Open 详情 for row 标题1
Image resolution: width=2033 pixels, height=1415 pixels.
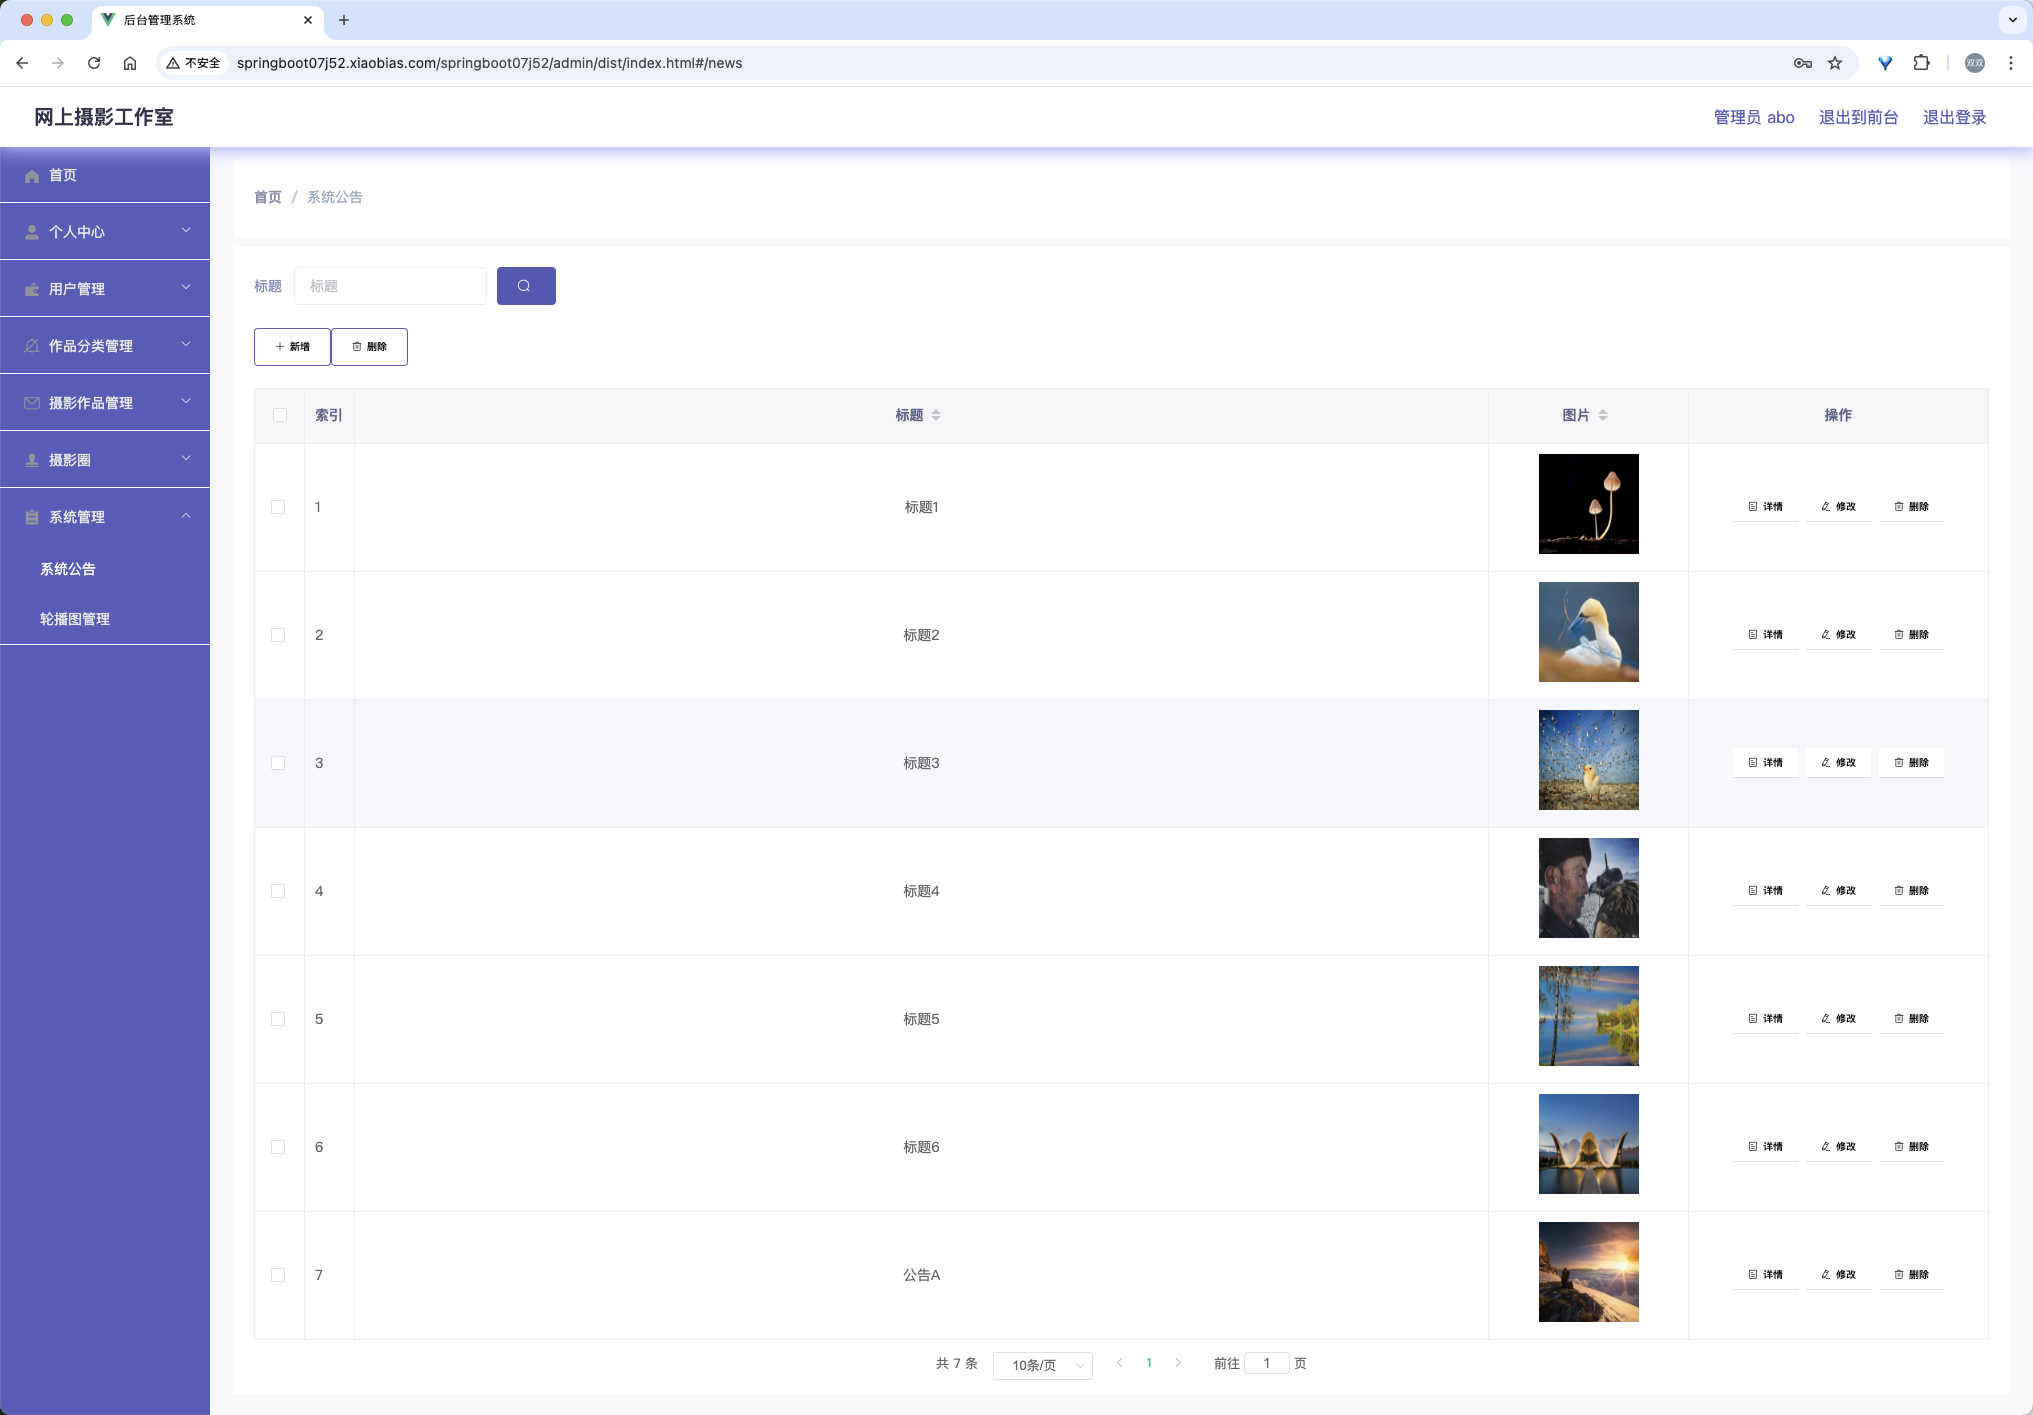[x=1765, y=507]
